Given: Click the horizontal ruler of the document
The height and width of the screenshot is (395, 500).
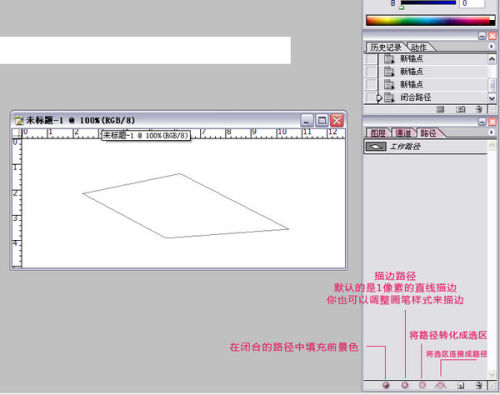Looking at the screenshot, I should (183, 134).
